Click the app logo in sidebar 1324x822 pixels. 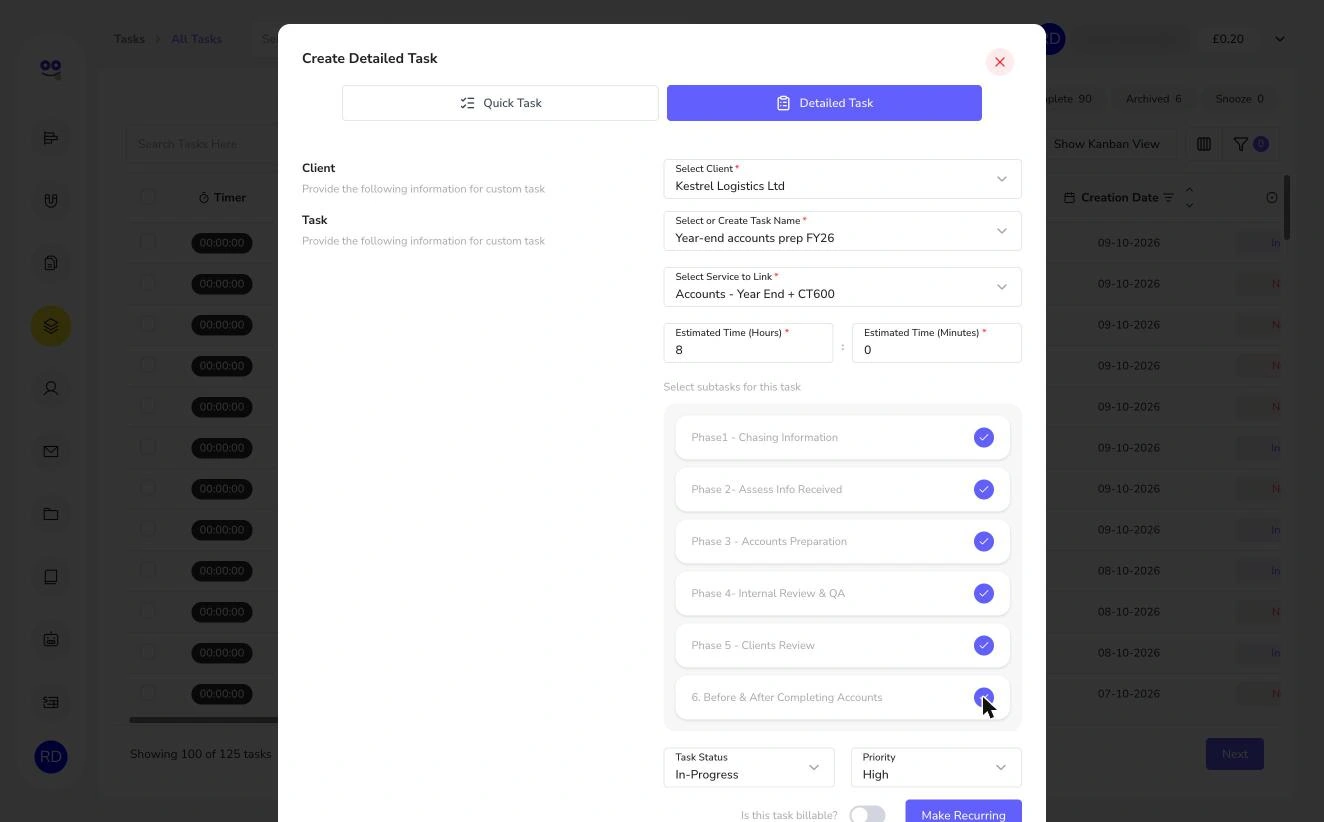(x=51, y=68)
